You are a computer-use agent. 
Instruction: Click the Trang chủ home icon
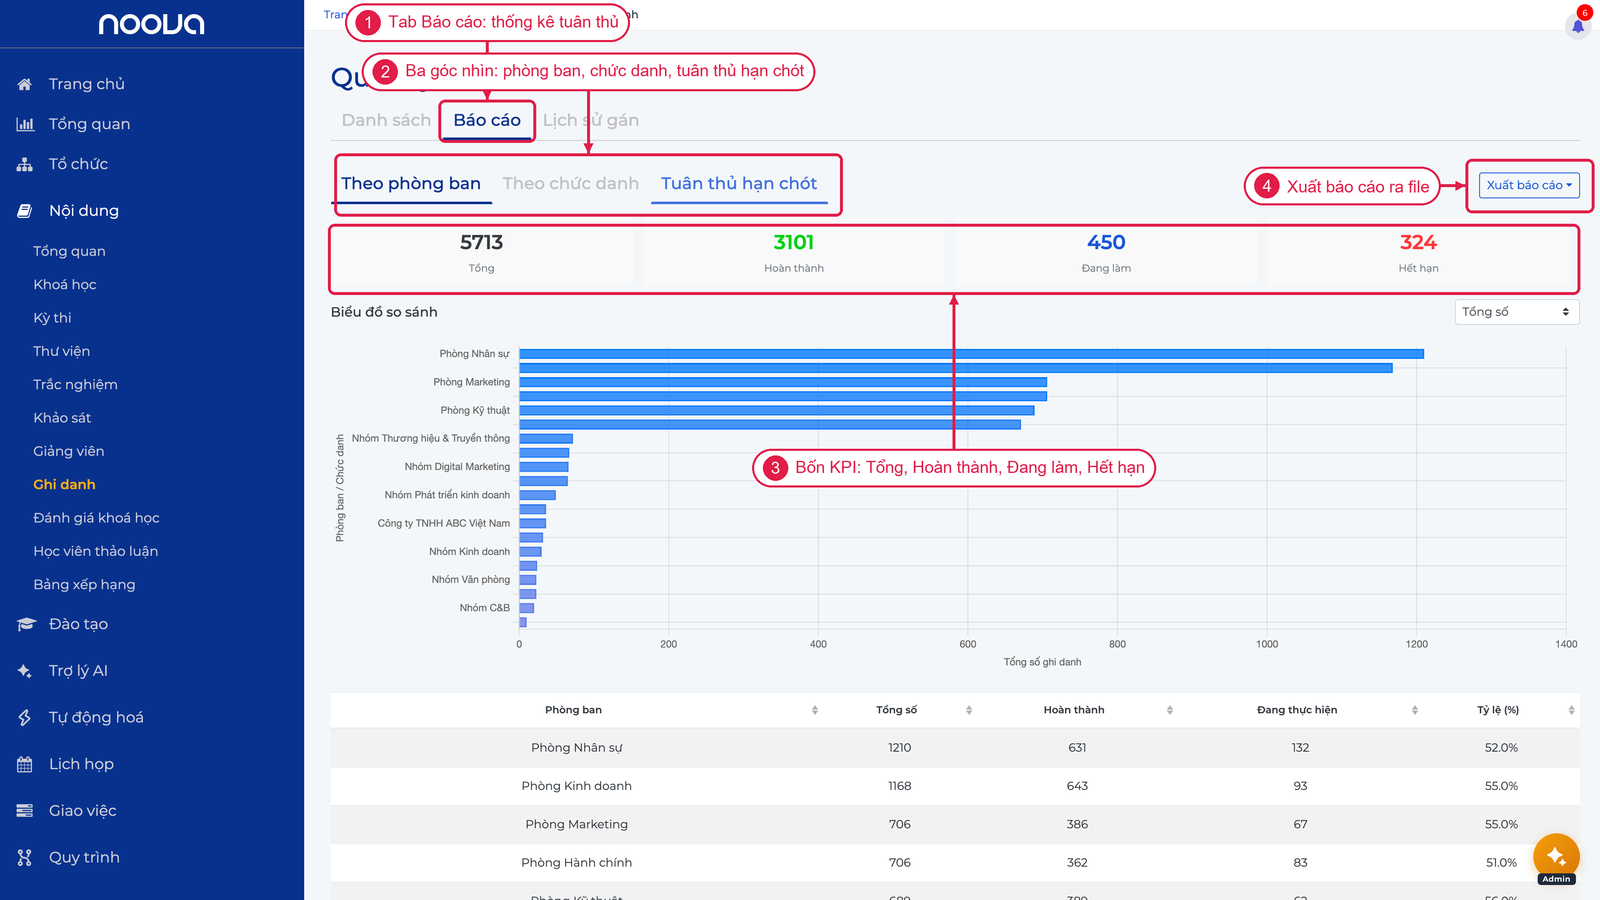25,84
